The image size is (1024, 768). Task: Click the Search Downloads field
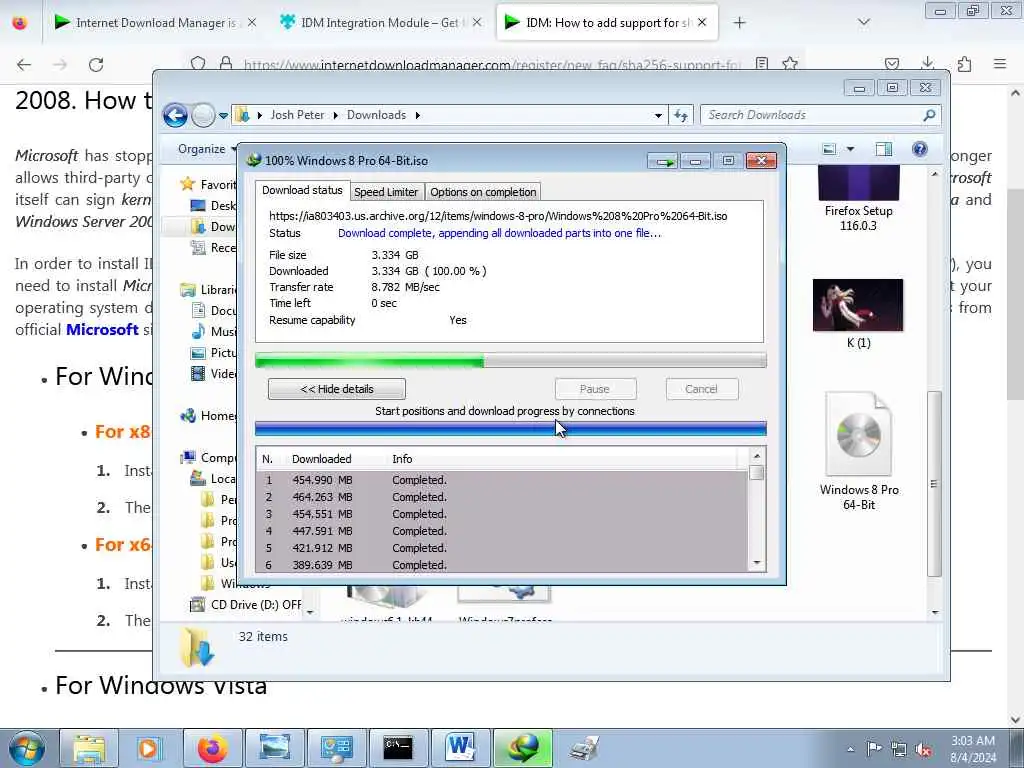(820, 115)
